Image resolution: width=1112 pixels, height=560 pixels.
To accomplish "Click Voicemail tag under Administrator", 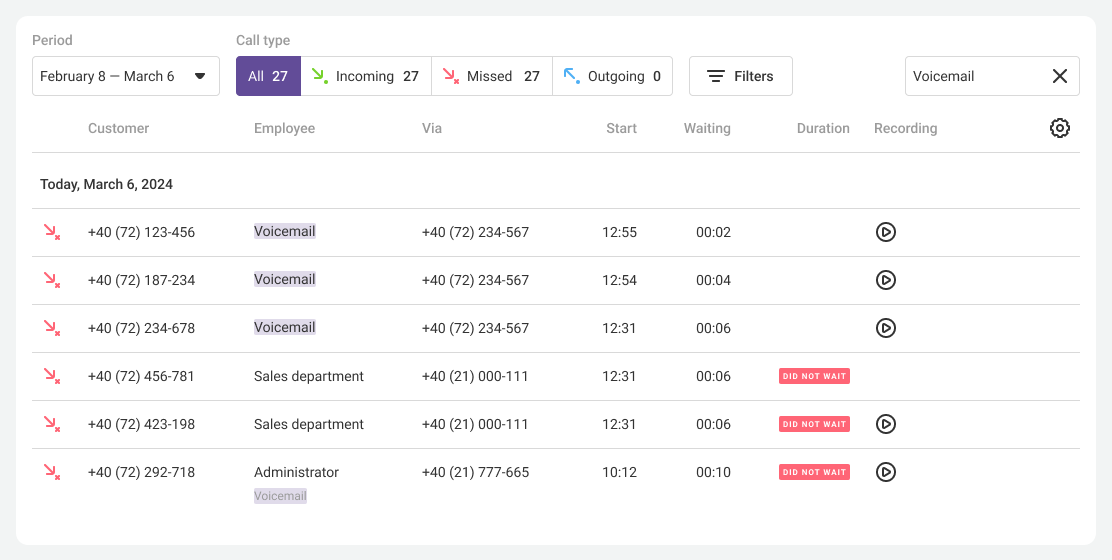I will point(280,496).
